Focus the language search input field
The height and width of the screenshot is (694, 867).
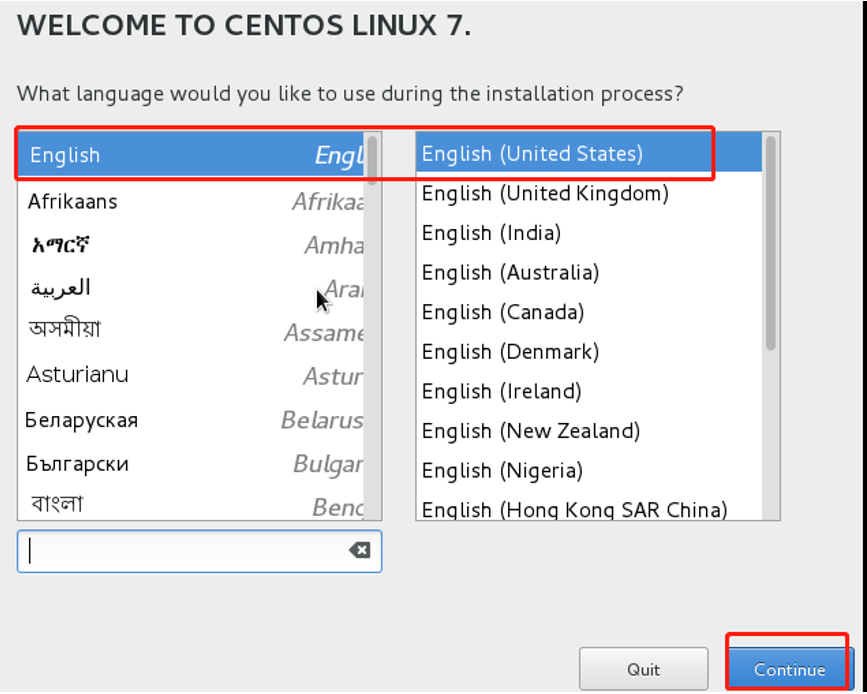200,551
